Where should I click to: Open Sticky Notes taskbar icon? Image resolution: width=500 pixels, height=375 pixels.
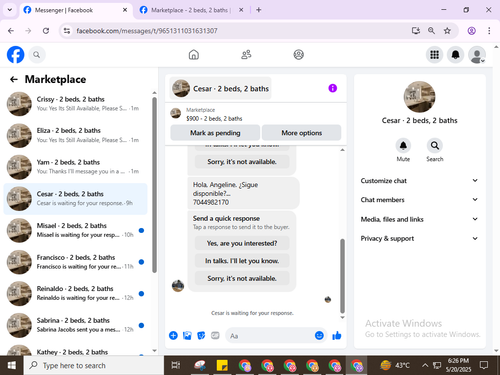(x=222, y=365)
